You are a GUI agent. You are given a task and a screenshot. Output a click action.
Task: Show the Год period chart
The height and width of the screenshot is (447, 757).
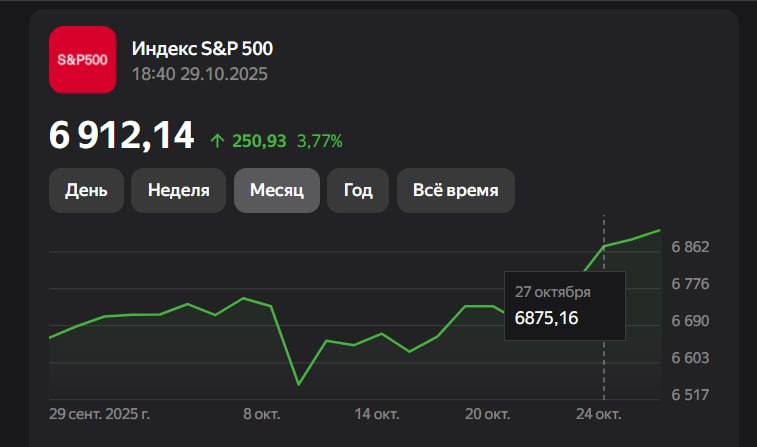coord(358,190)
